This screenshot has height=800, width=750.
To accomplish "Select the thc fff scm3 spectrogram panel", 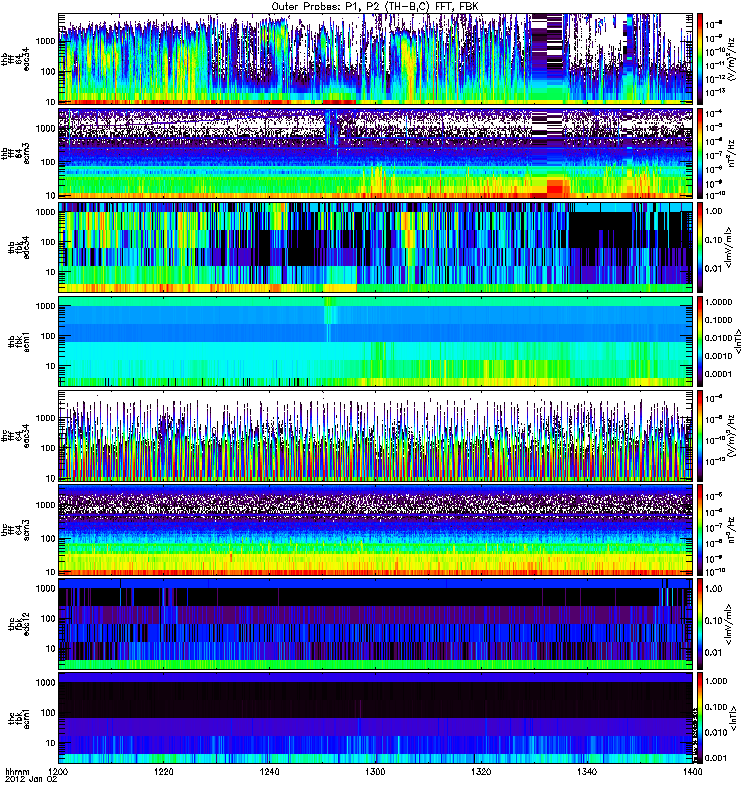I will click(x=375, y=529).
